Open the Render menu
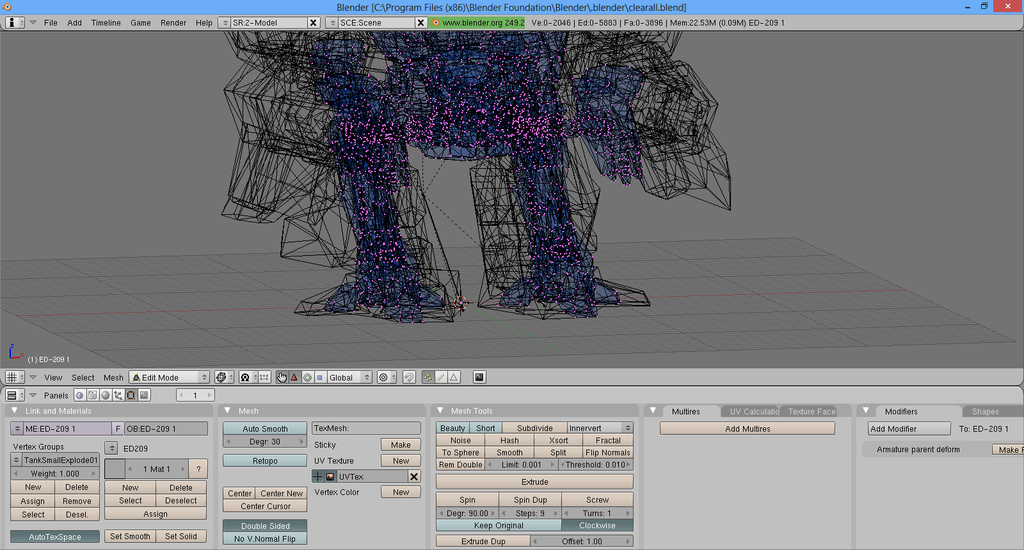 click(173, 22)
